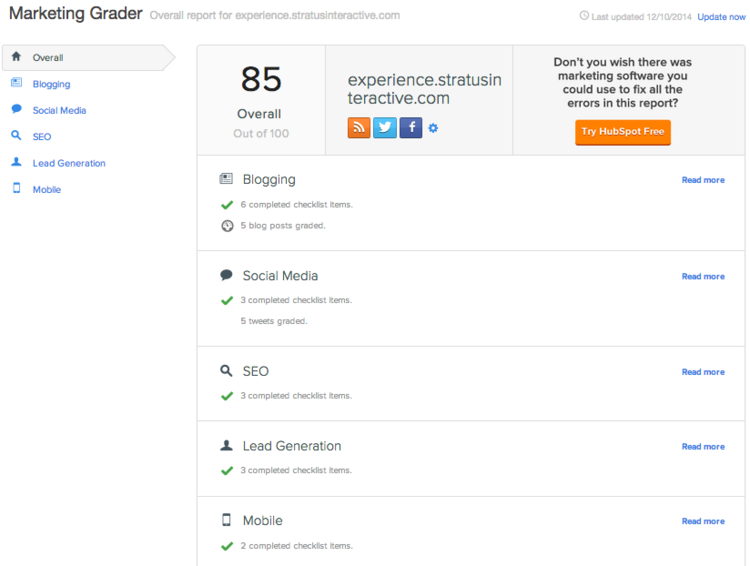Click Update now link
This screenshot has height=566, width=750.
pos(721,17)
